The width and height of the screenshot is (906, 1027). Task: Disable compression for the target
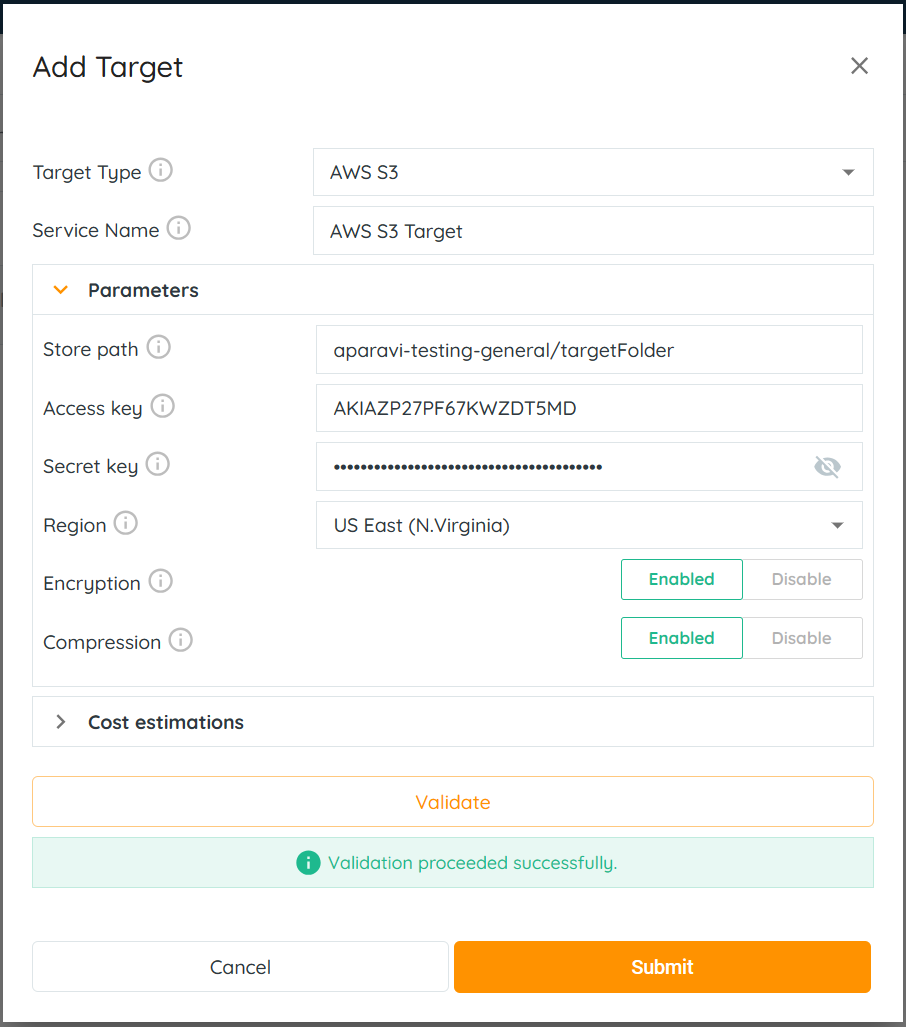tap(802, 638)
